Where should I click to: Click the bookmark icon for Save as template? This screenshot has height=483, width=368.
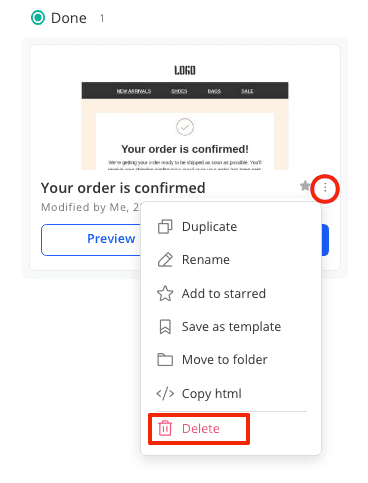click(165, 327)
